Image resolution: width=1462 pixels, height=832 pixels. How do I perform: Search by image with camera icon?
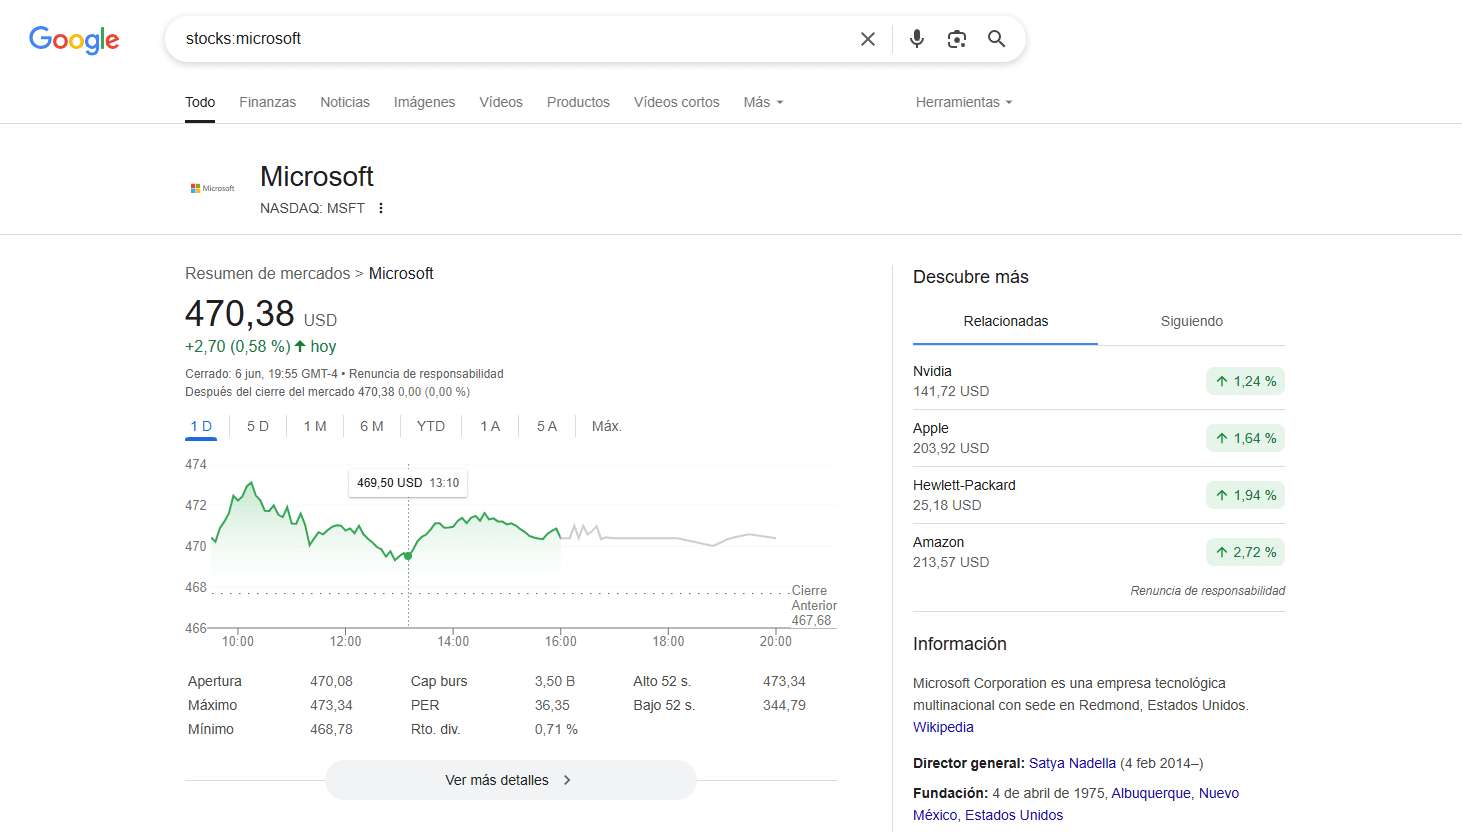957,39
